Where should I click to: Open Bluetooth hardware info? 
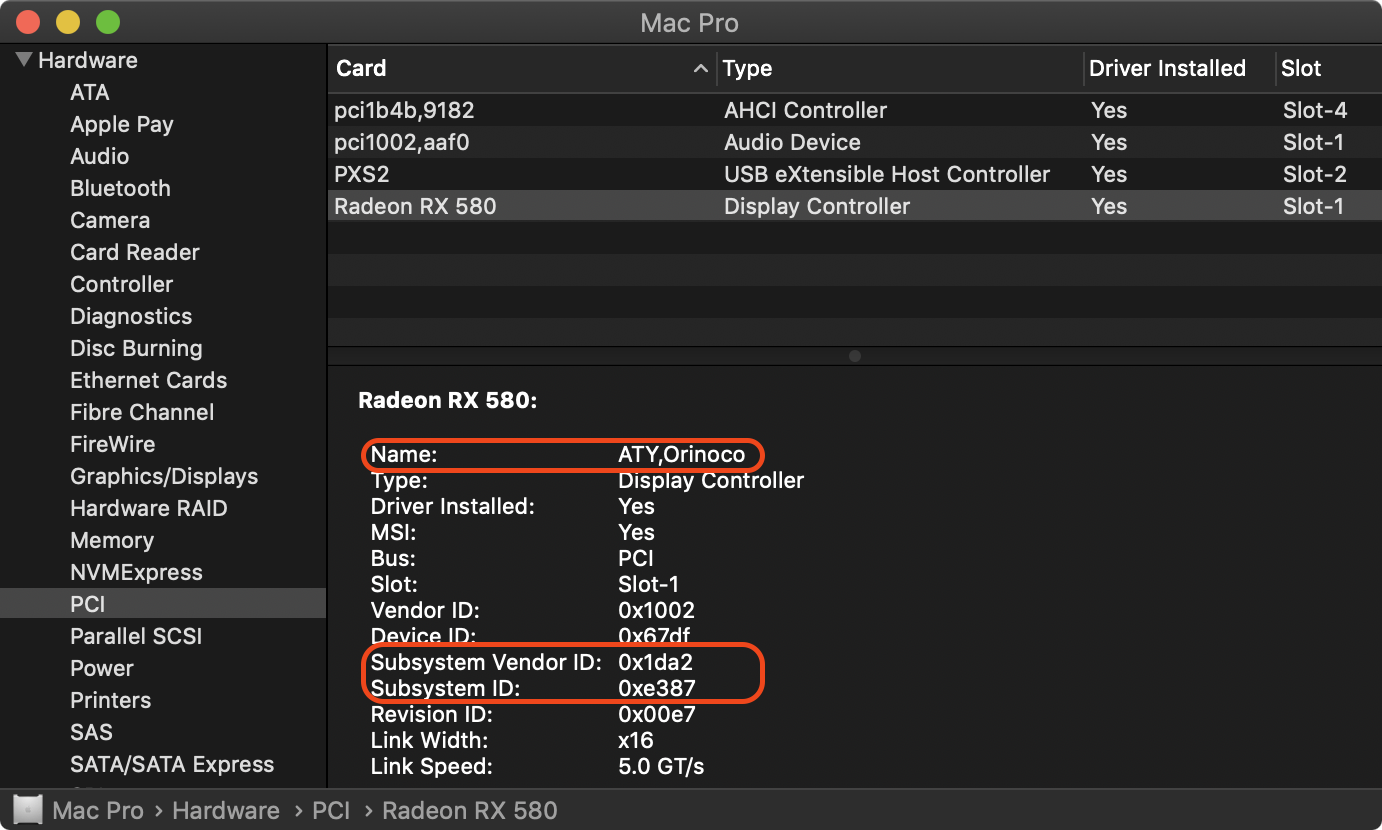120,188
